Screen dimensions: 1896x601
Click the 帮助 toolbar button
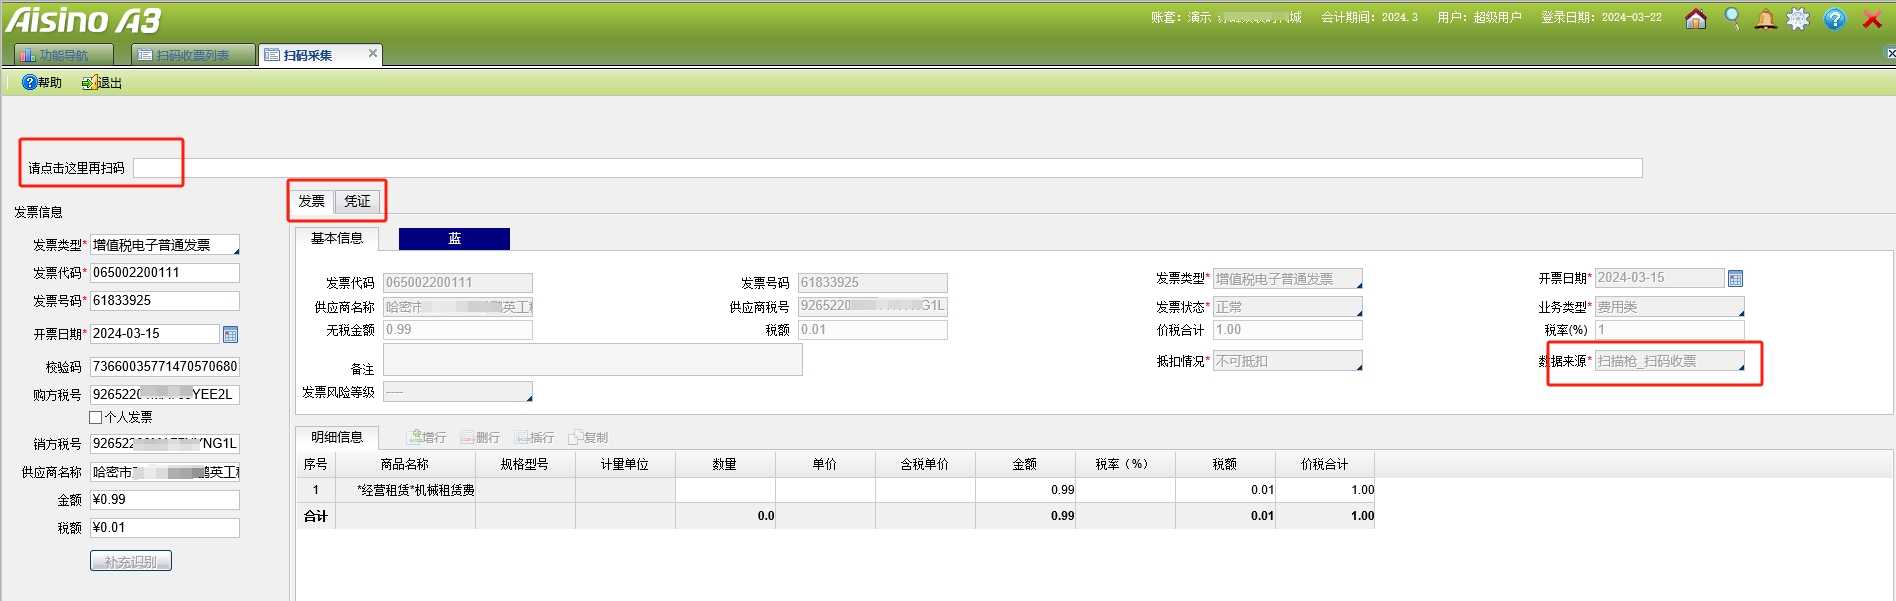42,83
